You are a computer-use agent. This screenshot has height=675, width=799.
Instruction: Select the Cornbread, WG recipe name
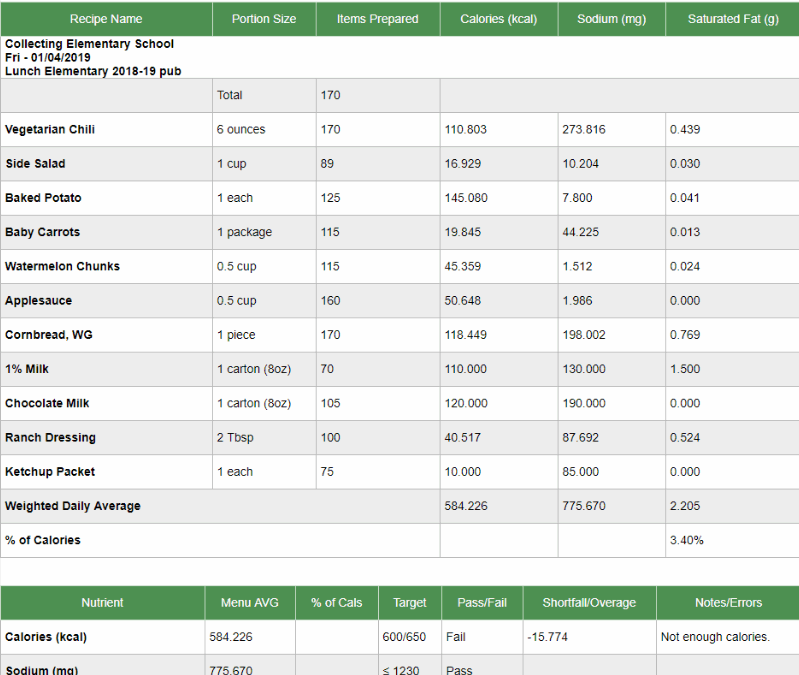[49, 335]
